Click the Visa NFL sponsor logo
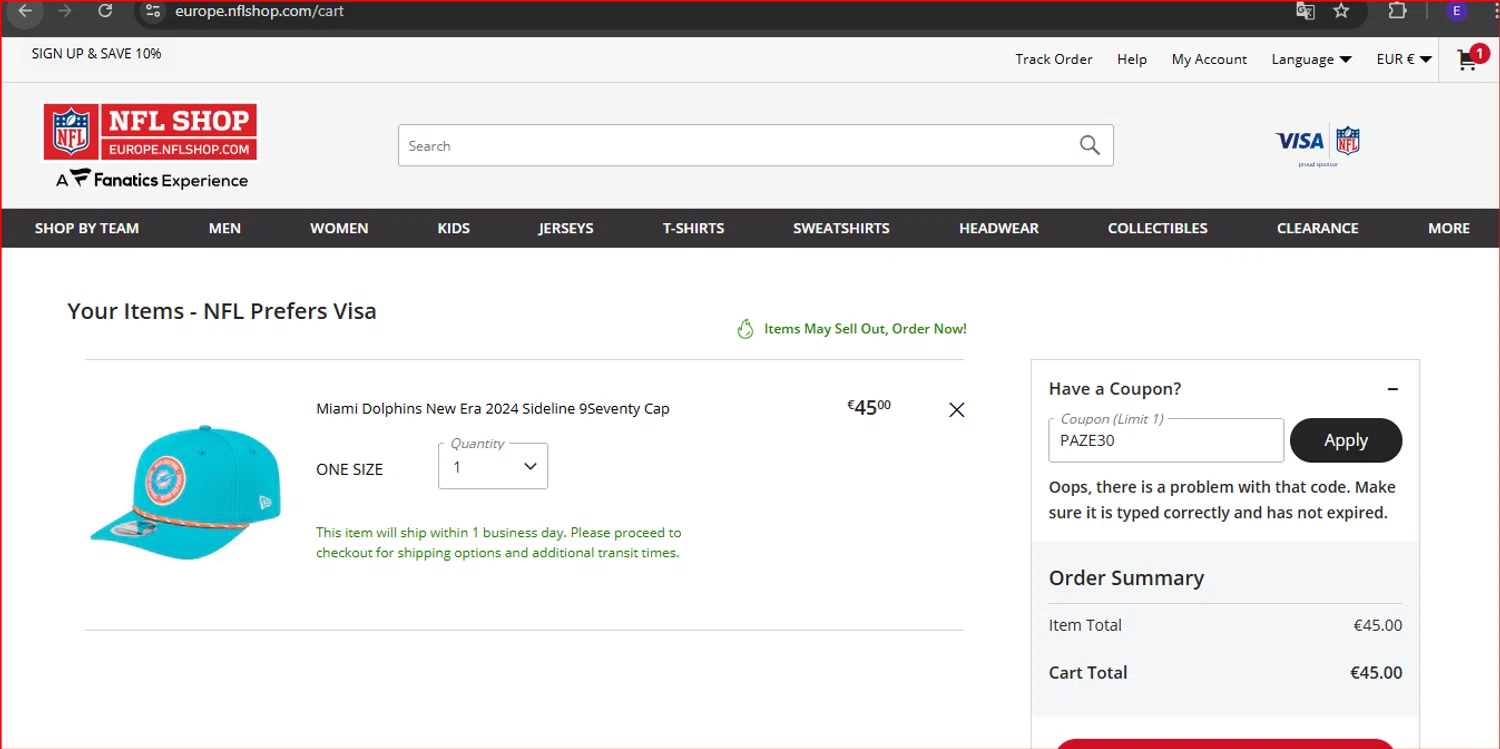Image resolution: width=1500 pixels, height=749 pixels. click(1318, 145)
